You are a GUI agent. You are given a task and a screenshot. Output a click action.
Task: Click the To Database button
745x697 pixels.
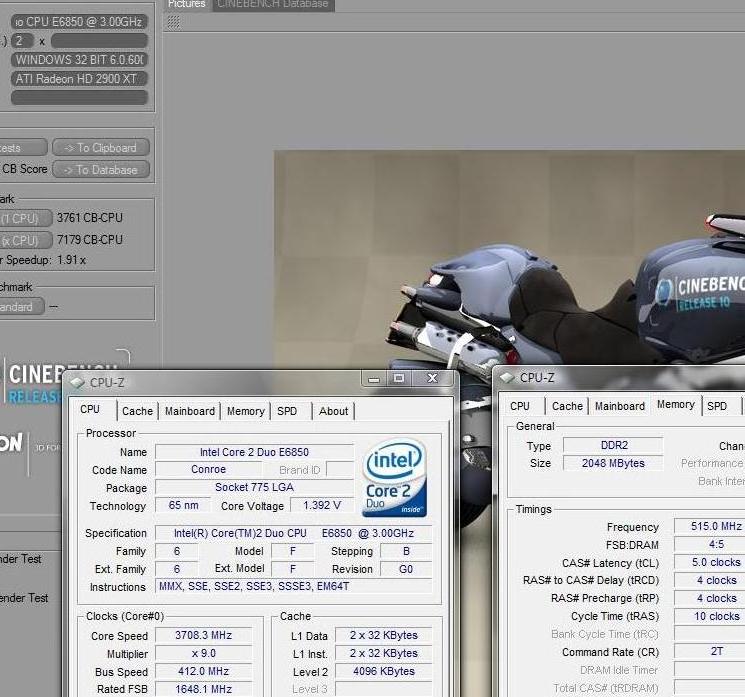pyautogui.click(x=101, y=170)
